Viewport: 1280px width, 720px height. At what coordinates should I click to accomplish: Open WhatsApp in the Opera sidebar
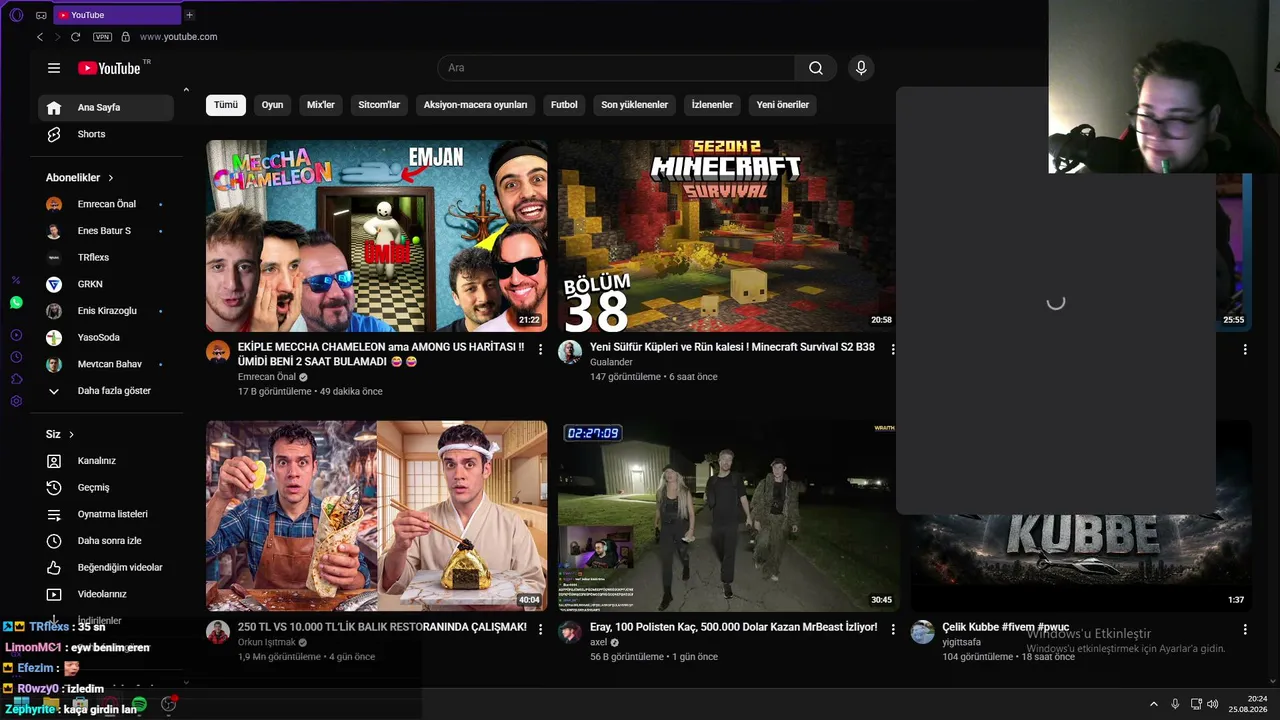pyautogui.click(x=16, y=302)
